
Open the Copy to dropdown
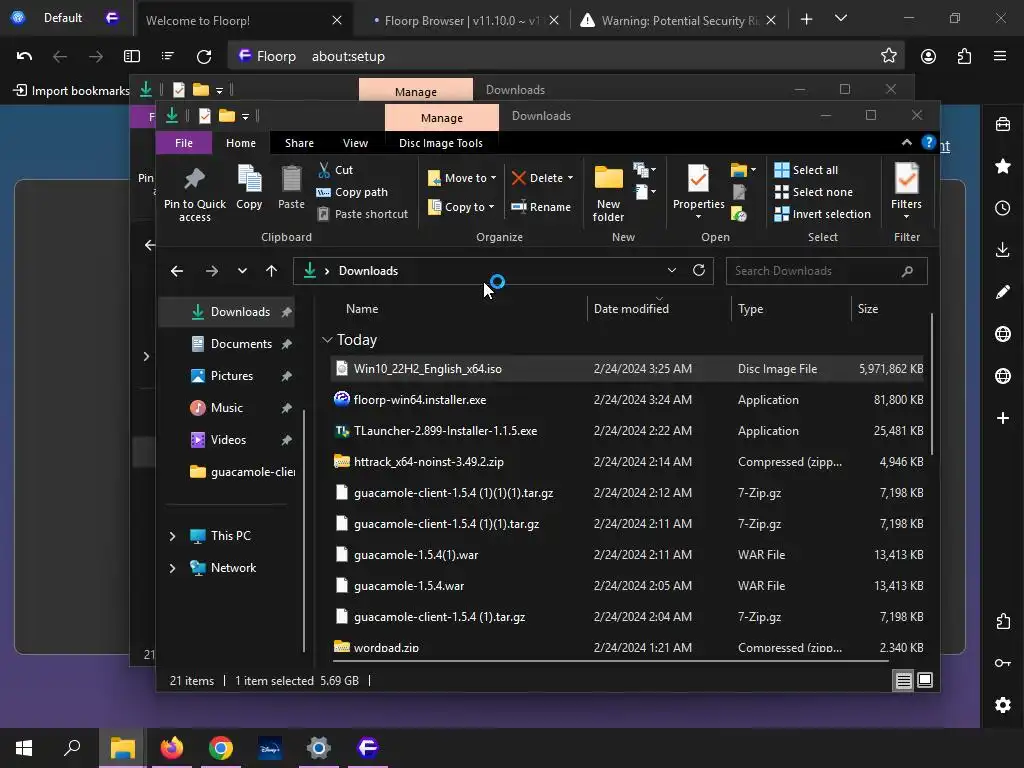pos(461,207)
